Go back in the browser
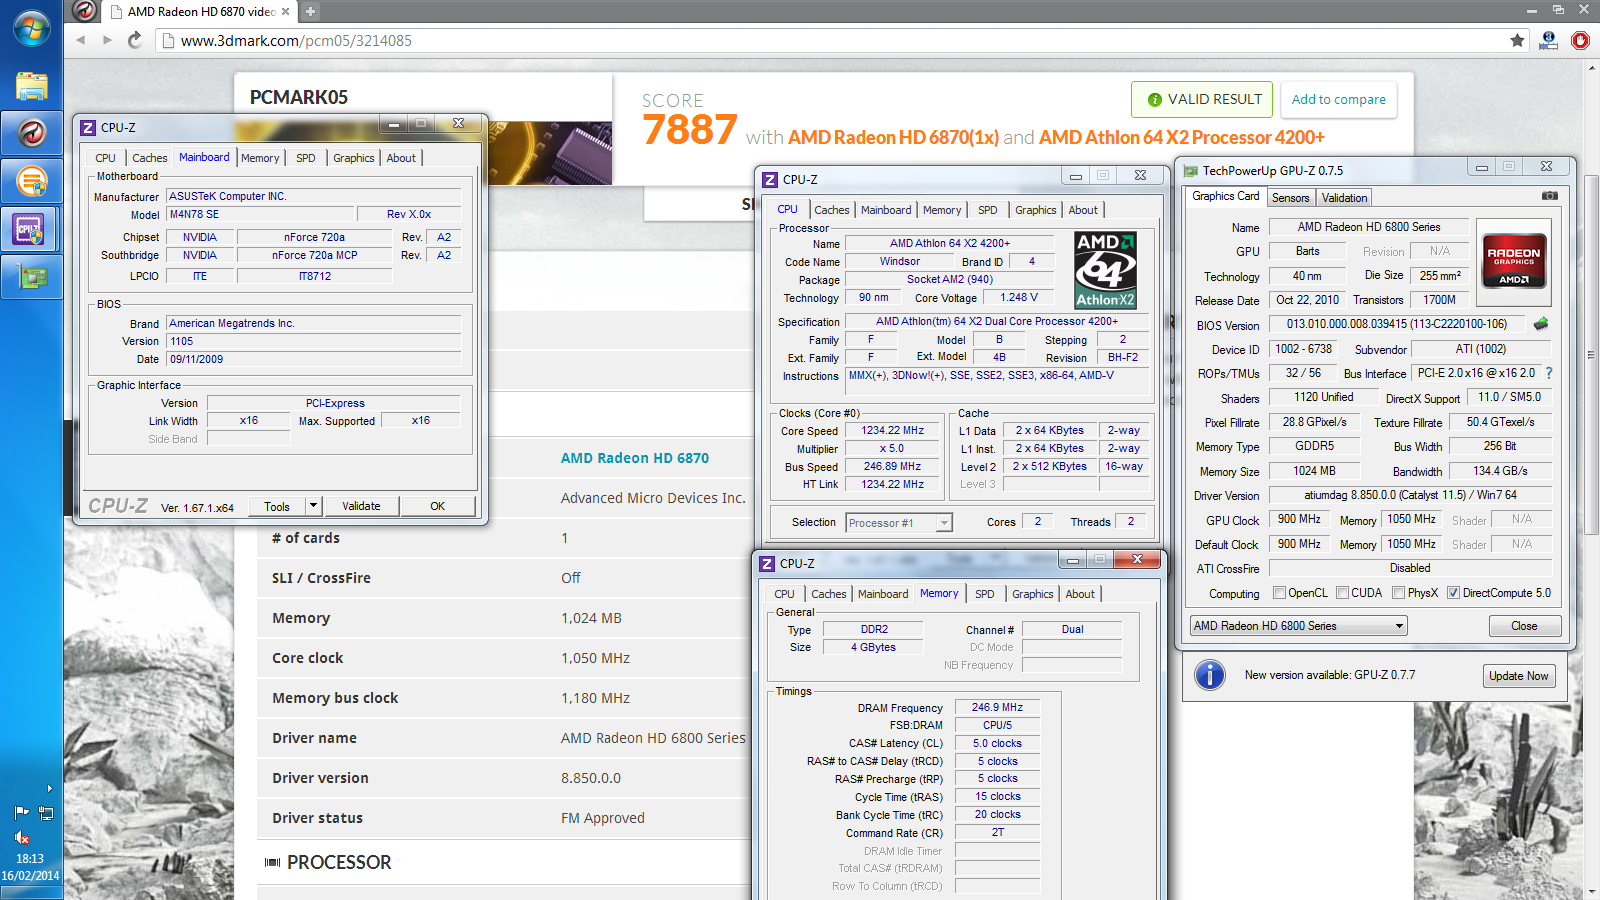This screenshot has width=1600, height=900. (81, 40)
